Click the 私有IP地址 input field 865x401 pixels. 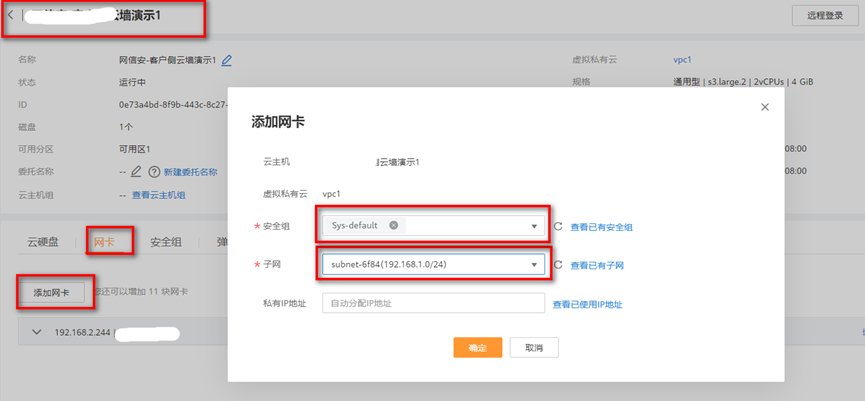(433, 303)
